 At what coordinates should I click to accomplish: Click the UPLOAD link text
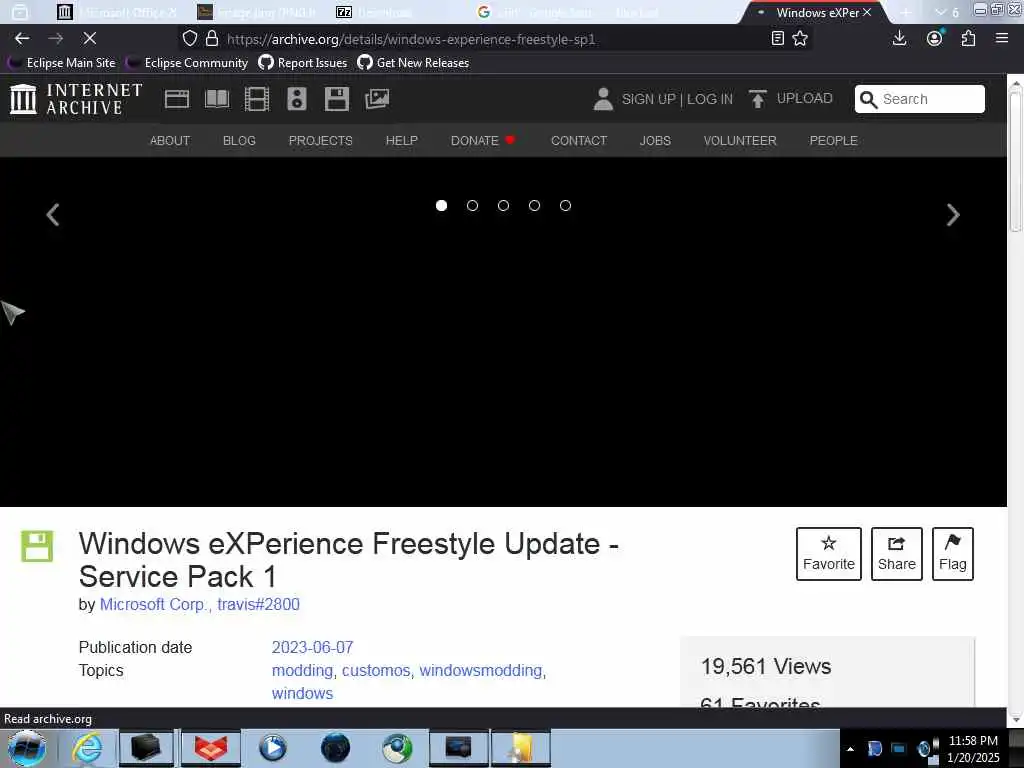[x=805, y=99]
